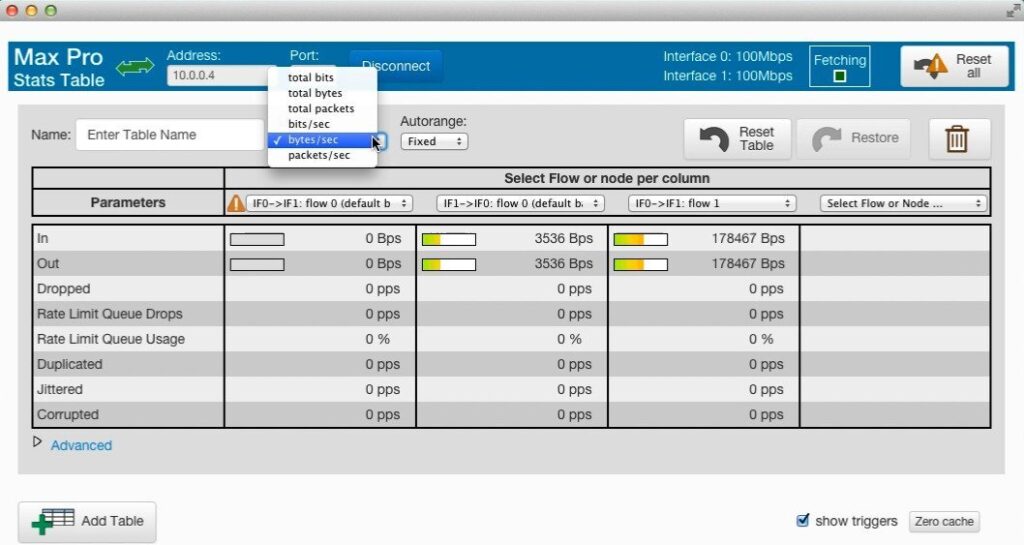Click the Fetching status indicator square
The image size is (1024, 545).
(x=839, y=77)
